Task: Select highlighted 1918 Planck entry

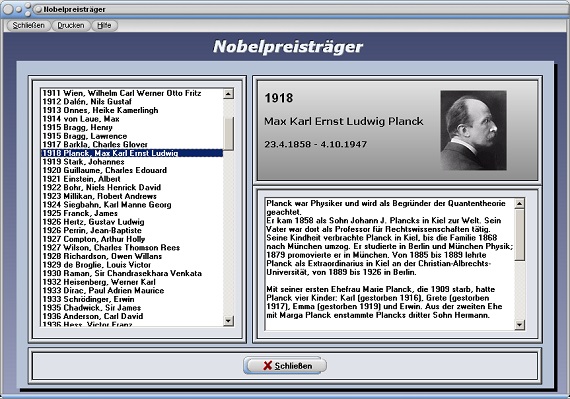Action: (x=132, y=153)
